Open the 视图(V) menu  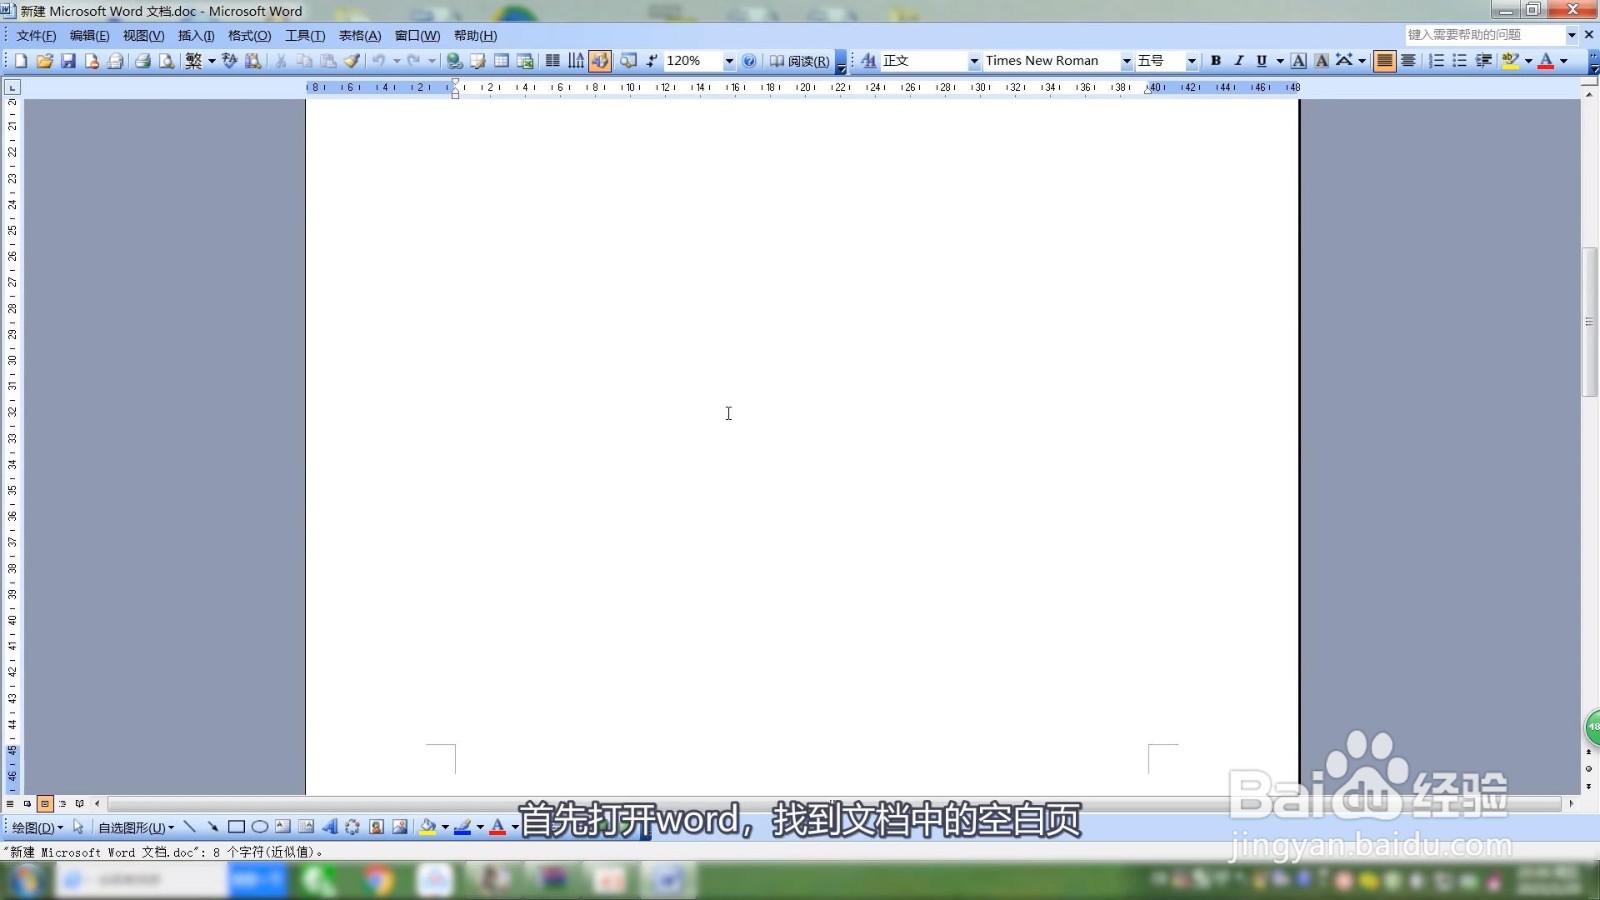pos(143,35)
